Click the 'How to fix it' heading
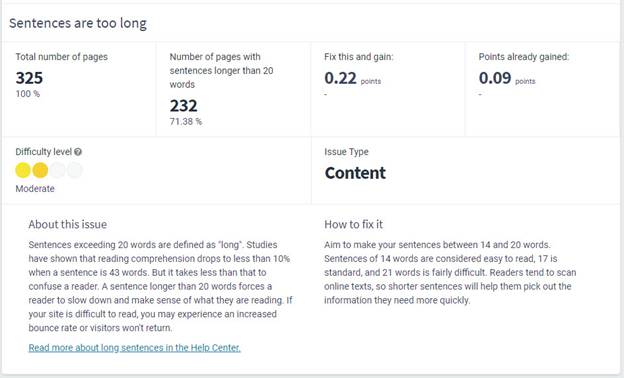 pyautogui.click(x=353, y=224)
